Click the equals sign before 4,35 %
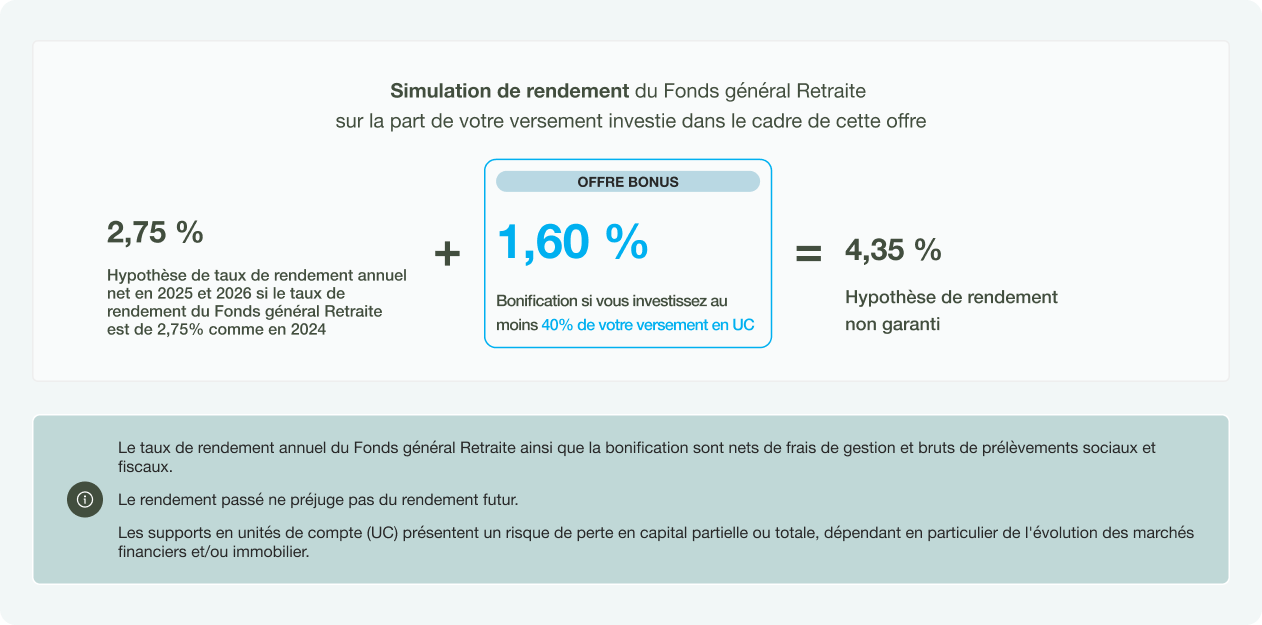Image resolution: width=1262 pixels, height=625 pixels. [808, 254]
